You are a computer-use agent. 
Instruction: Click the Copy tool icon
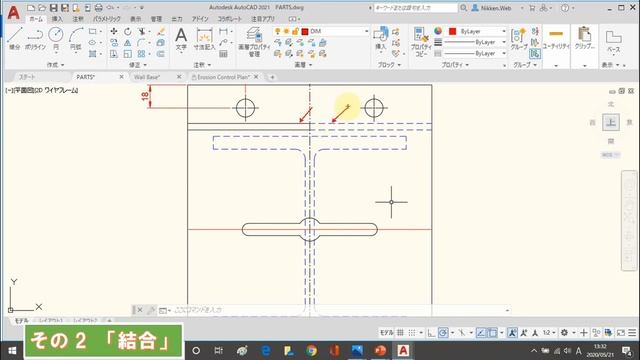pyautogui.click(x=114, y=42)
